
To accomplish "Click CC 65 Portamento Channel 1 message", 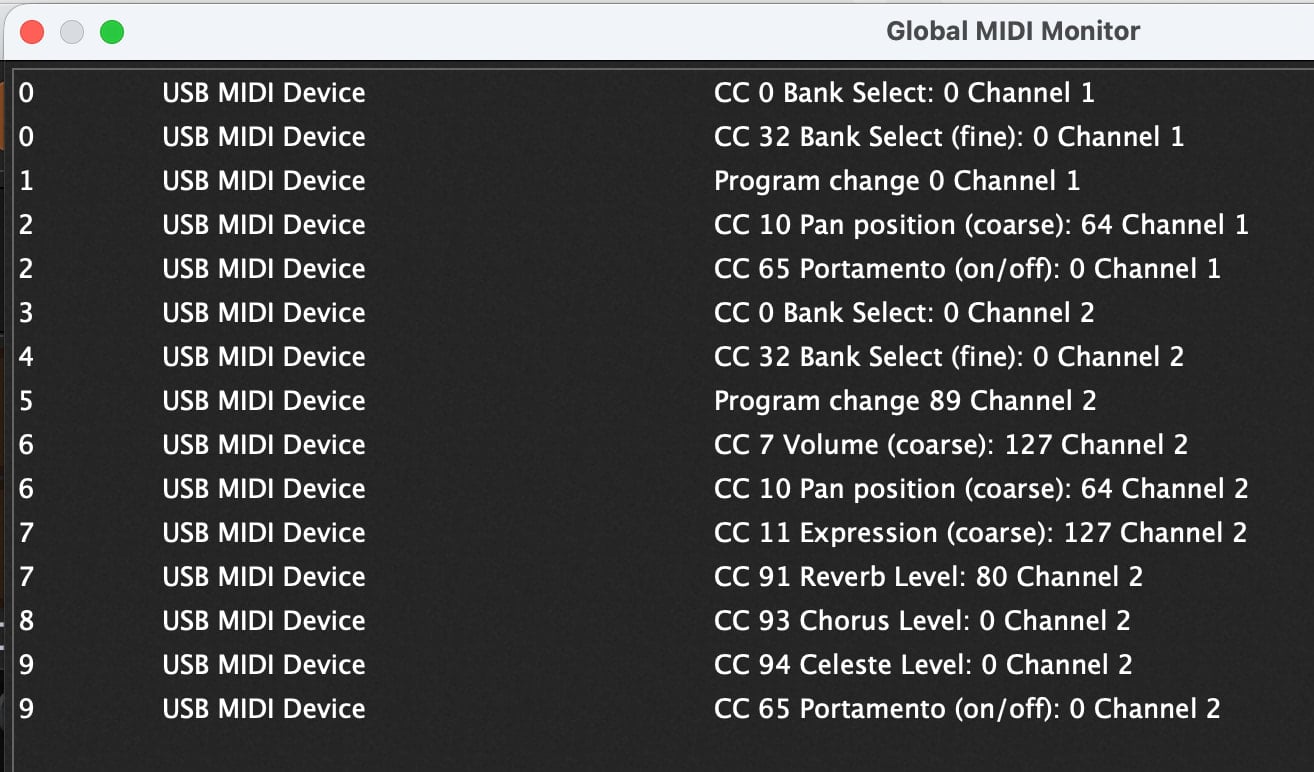I will coord(966,269).
